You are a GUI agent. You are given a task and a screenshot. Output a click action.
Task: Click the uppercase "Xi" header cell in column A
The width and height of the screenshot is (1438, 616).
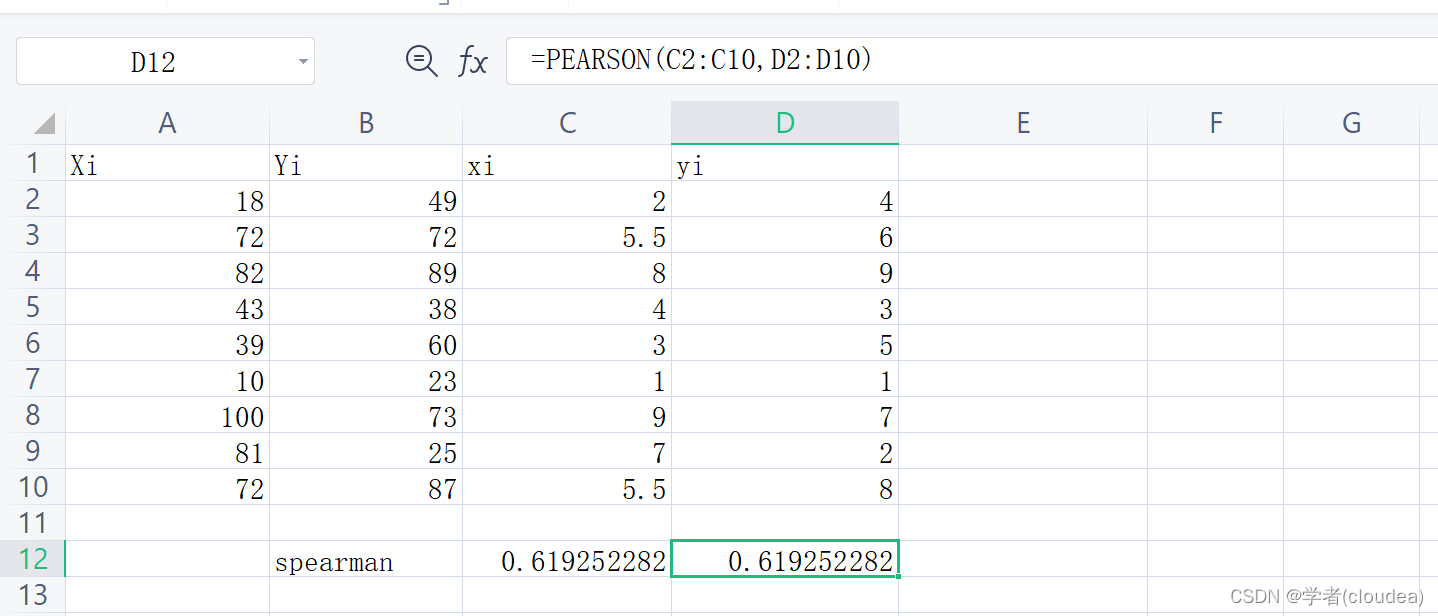point(167,163)
